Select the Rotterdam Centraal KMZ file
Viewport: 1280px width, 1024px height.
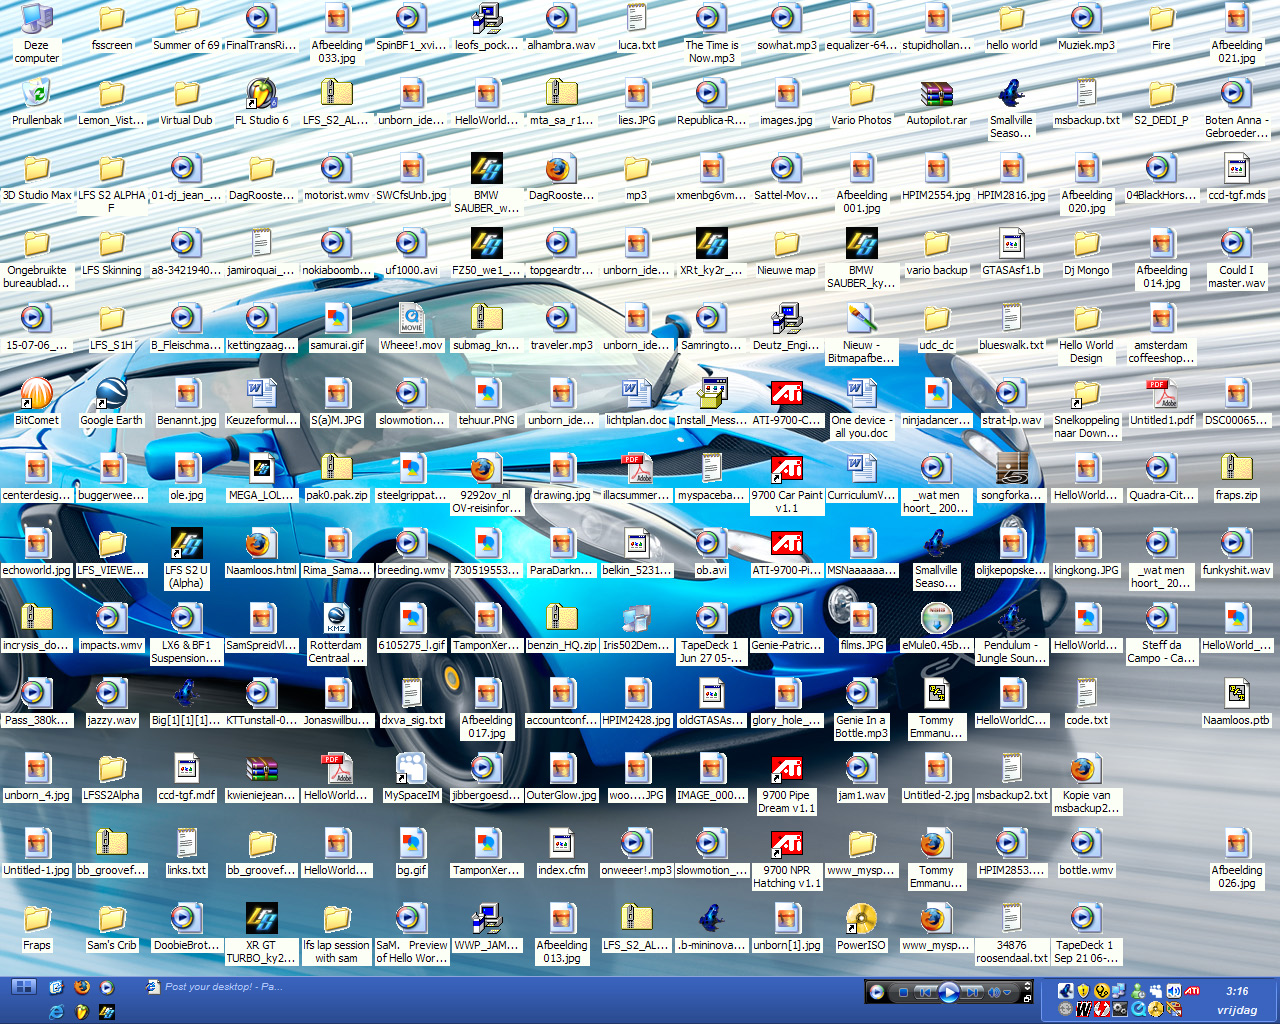click(336, 634)
